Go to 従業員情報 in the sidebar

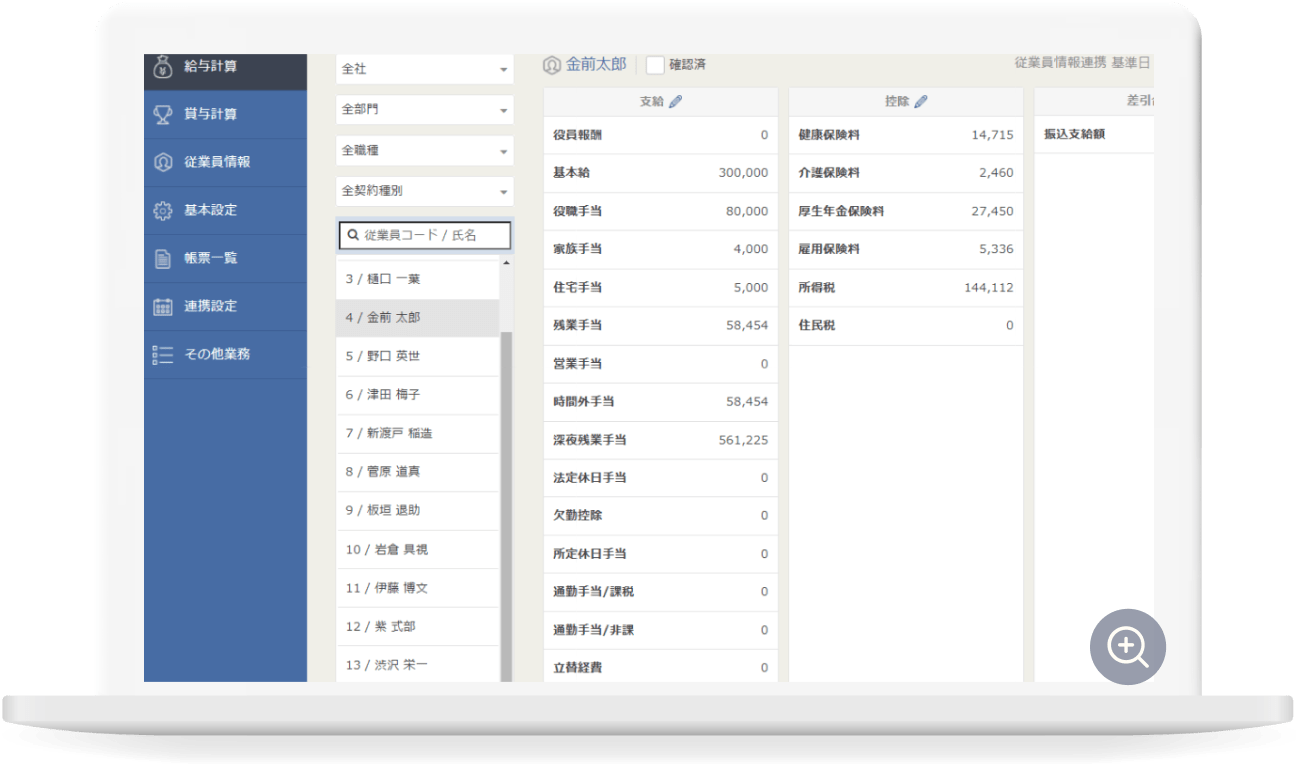point(225,162)
